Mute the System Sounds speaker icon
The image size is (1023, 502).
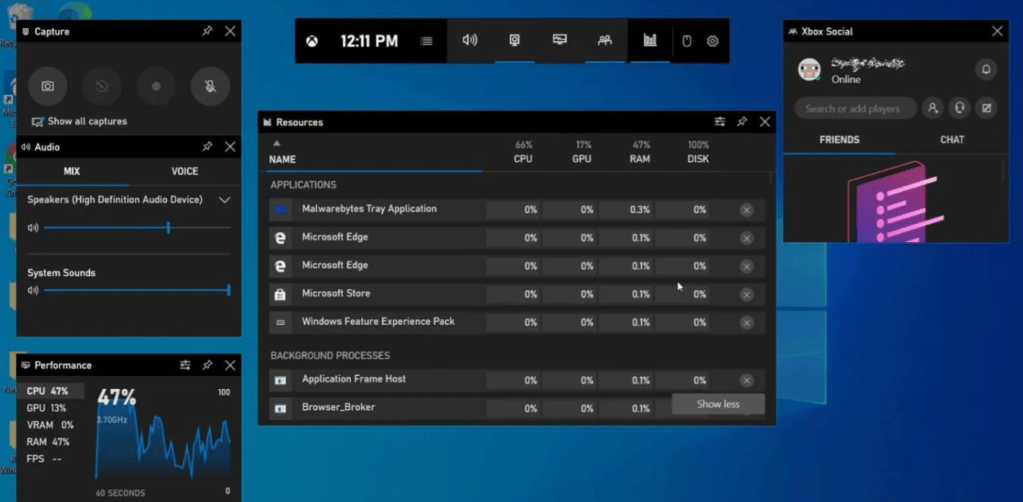click(x=33, y=290)
